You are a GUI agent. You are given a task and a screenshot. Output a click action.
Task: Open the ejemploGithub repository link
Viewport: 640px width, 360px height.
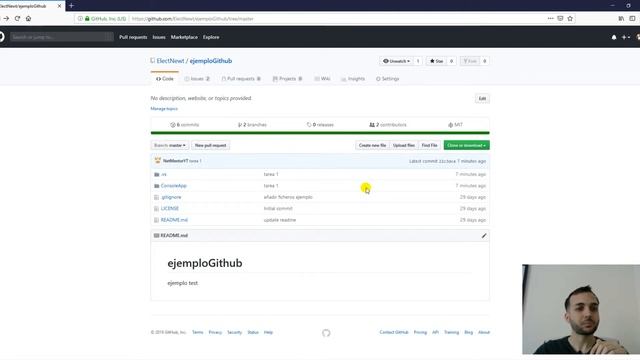[211, 61]
